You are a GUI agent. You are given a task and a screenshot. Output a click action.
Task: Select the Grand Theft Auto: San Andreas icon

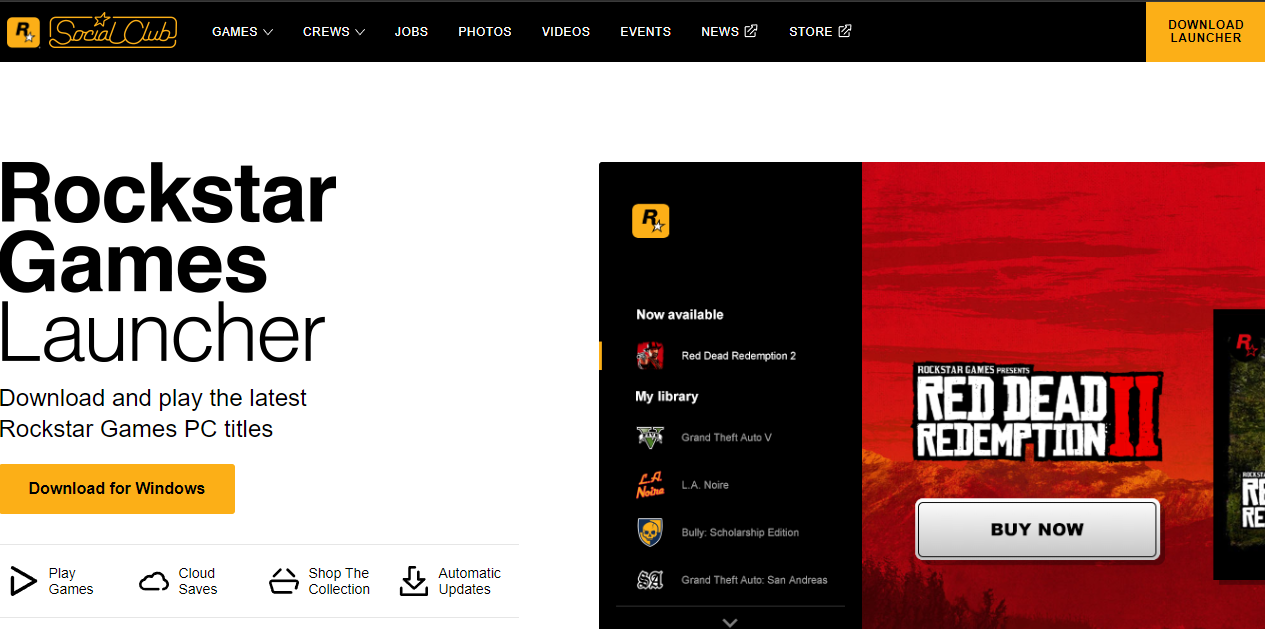click(x=650, y=579)
